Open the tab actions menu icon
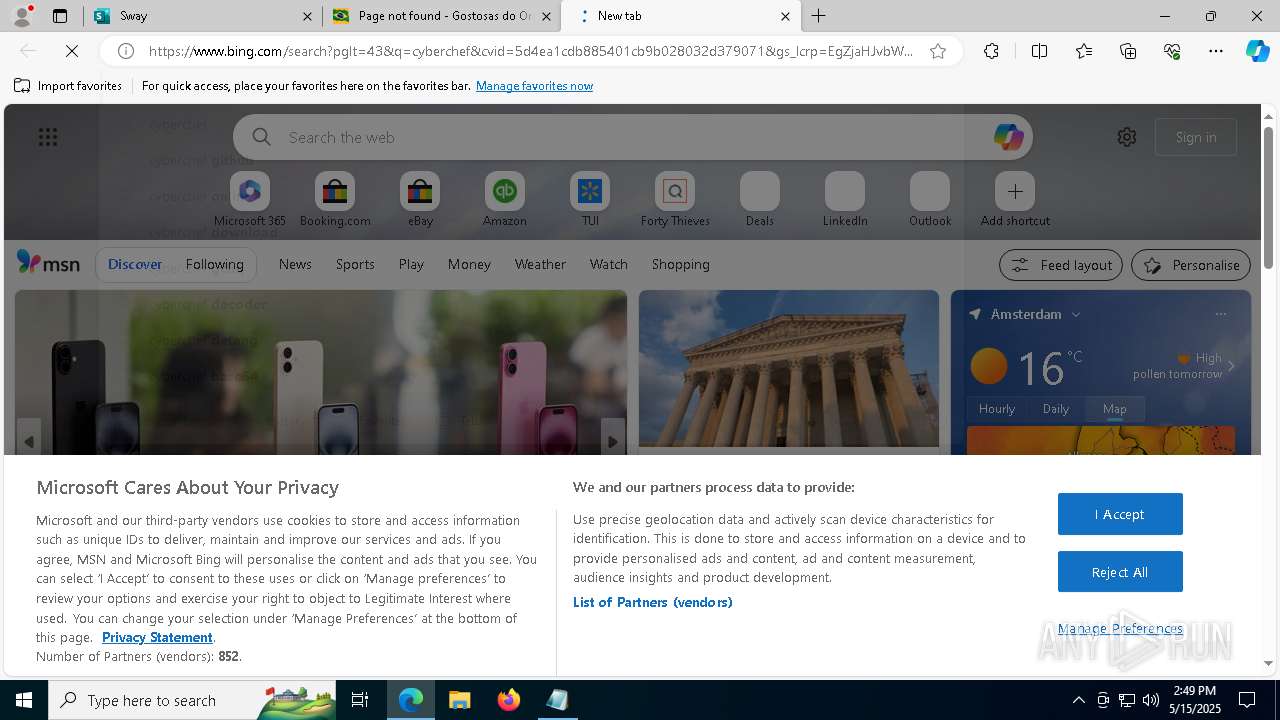1280x720 pixels. (x=60, y=16)
